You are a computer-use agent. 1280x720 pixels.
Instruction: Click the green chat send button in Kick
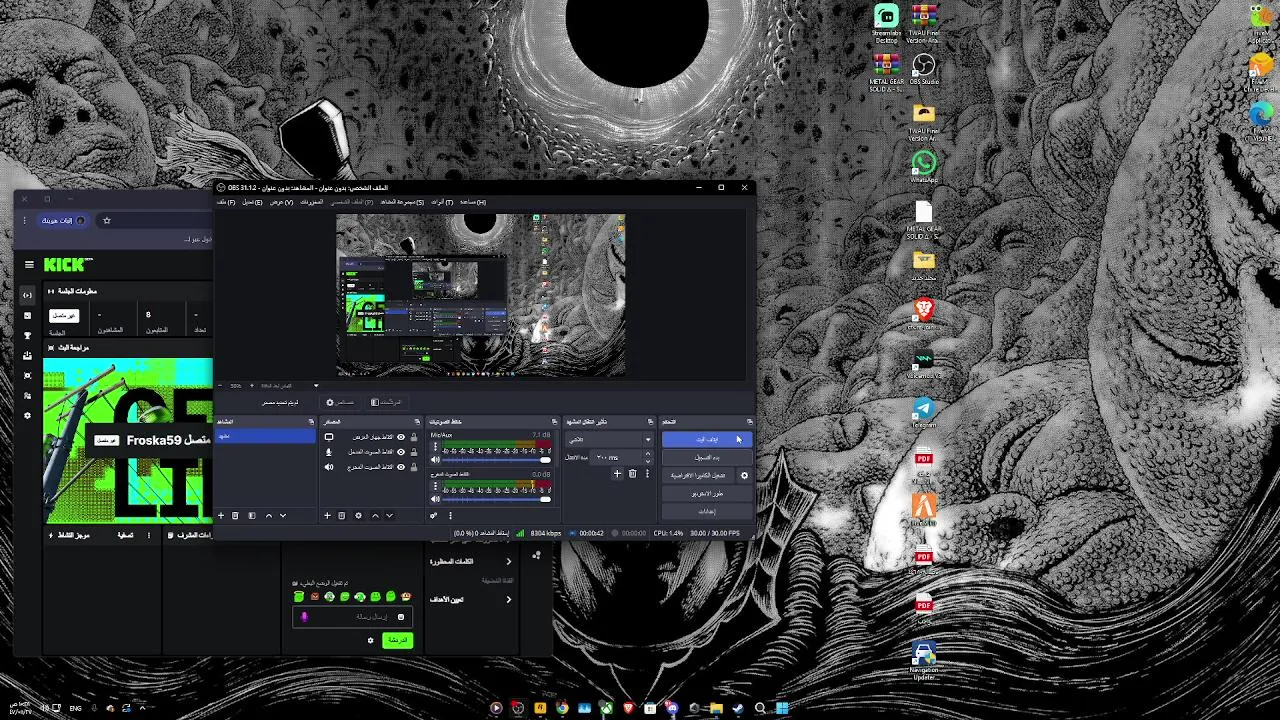click(397, 640)
